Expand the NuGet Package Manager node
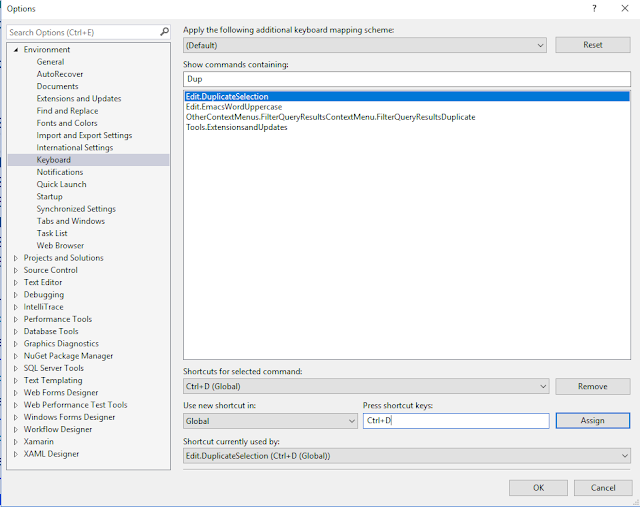This screenshot has height=507, width=640. [16, 356]
